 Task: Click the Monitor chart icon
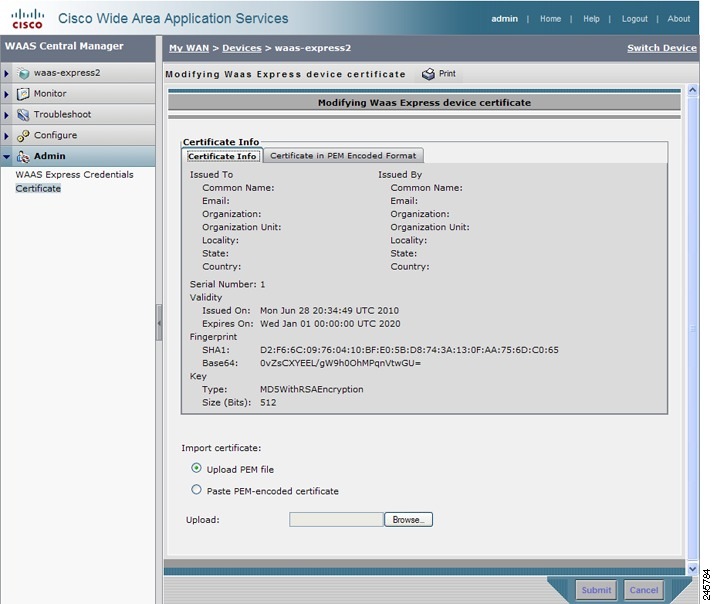coord(23,94)
